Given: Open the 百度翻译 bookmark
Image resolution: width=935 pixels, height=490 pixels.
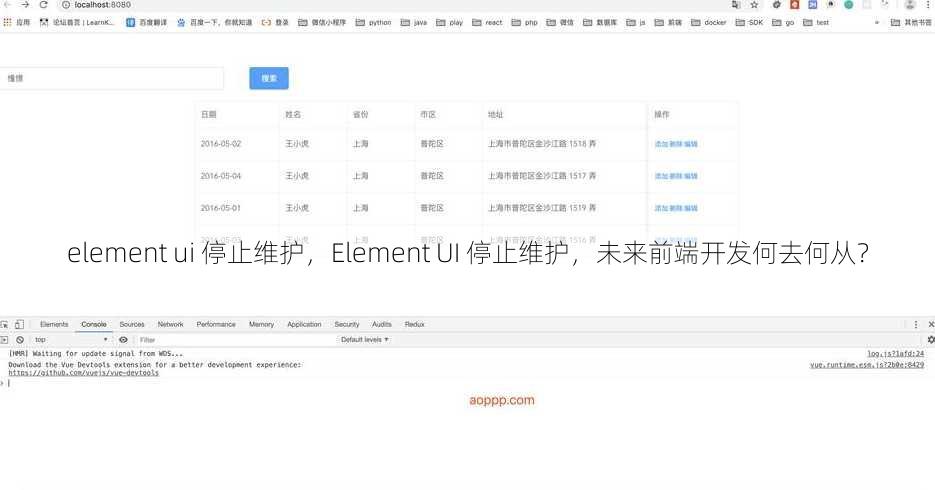Looking at the screenshot, I should coord(147,22).
